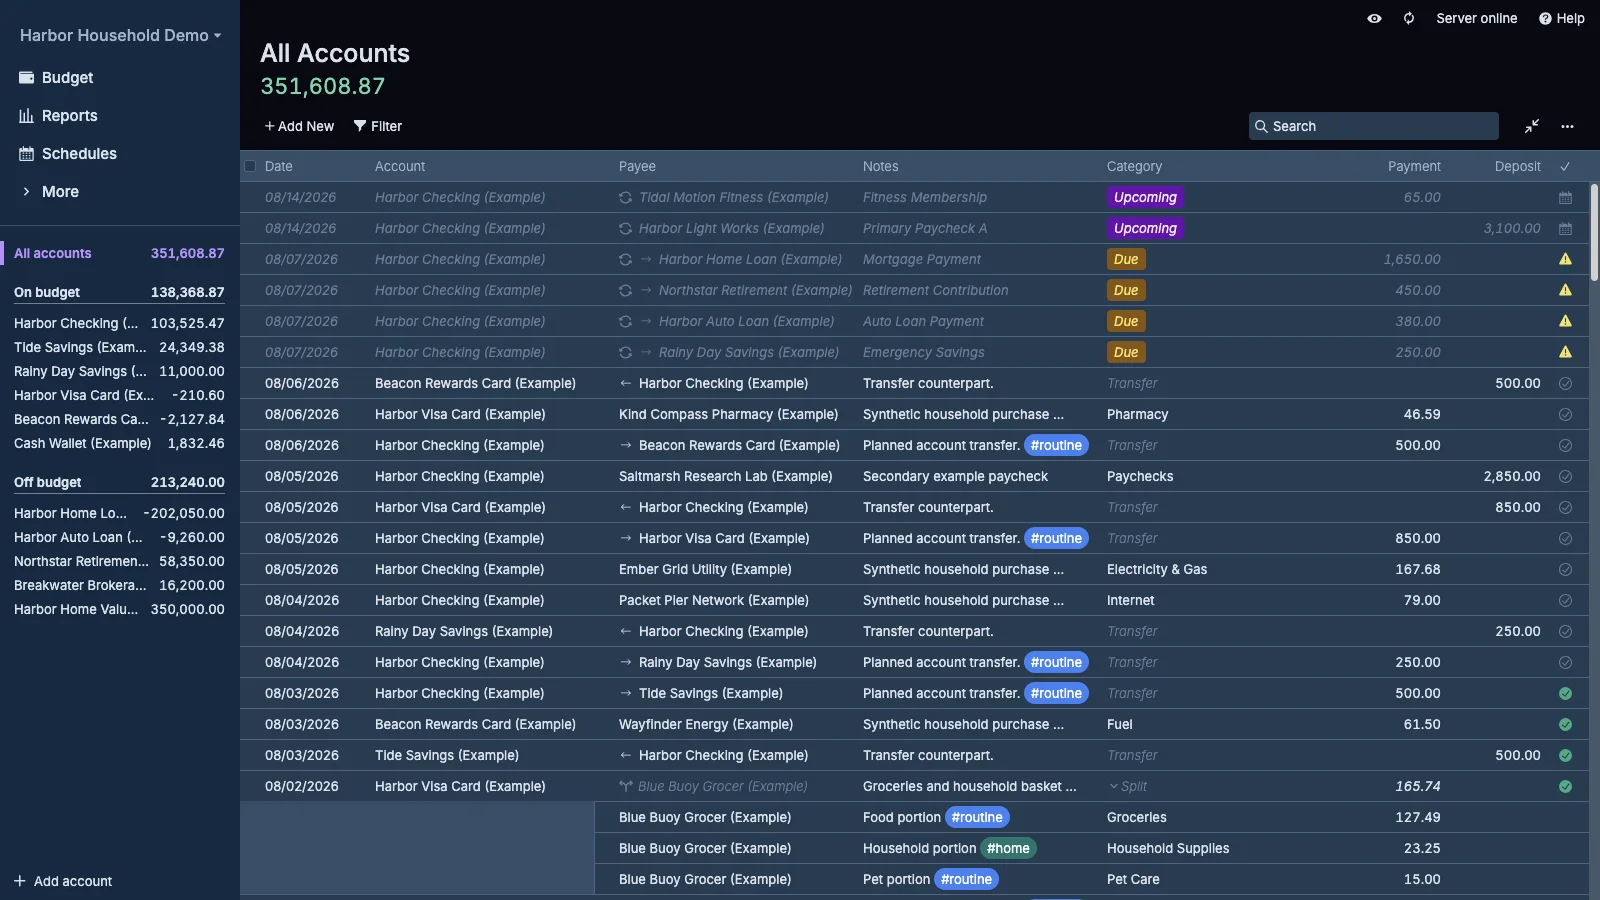Sort table by Account column
This screenshot has width=1600, height=900.
(400, 167)
